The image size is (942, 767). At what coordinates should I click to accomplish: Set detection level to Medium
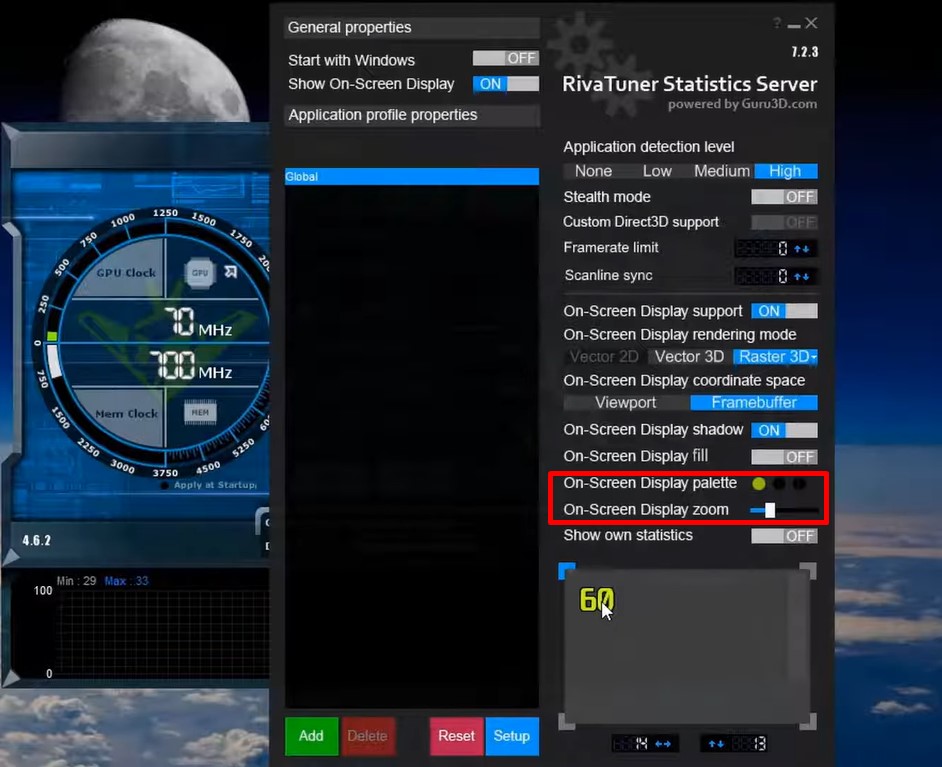721,171
